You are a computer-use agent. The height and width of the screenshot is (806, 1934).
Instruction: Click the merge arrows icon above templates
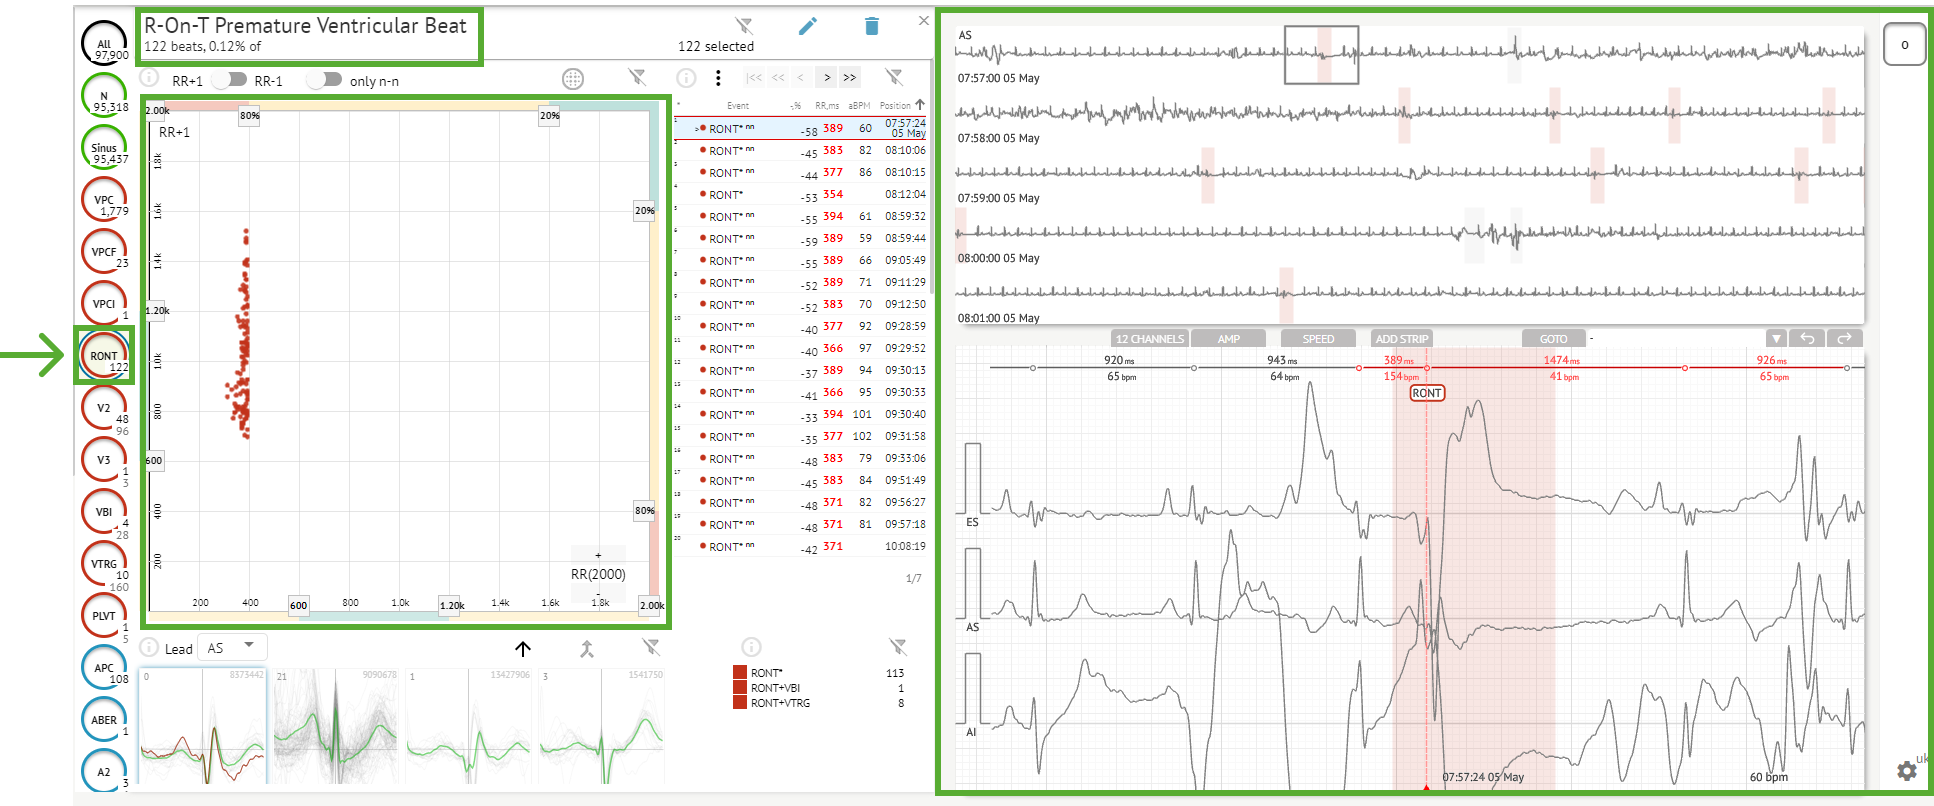[587, 649]
